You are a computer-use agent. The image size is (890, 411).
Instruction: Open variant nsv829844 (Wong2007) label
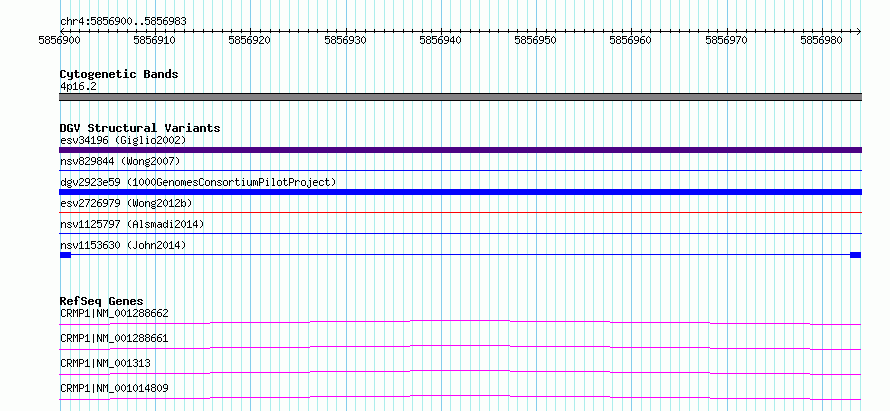tap(120, 161)
